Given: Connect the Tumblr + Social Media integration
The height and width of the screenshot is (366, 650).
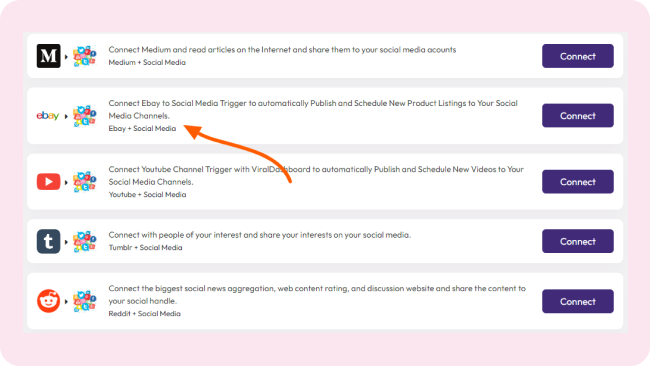Looking at the screenshot, I should pos(577,241).
